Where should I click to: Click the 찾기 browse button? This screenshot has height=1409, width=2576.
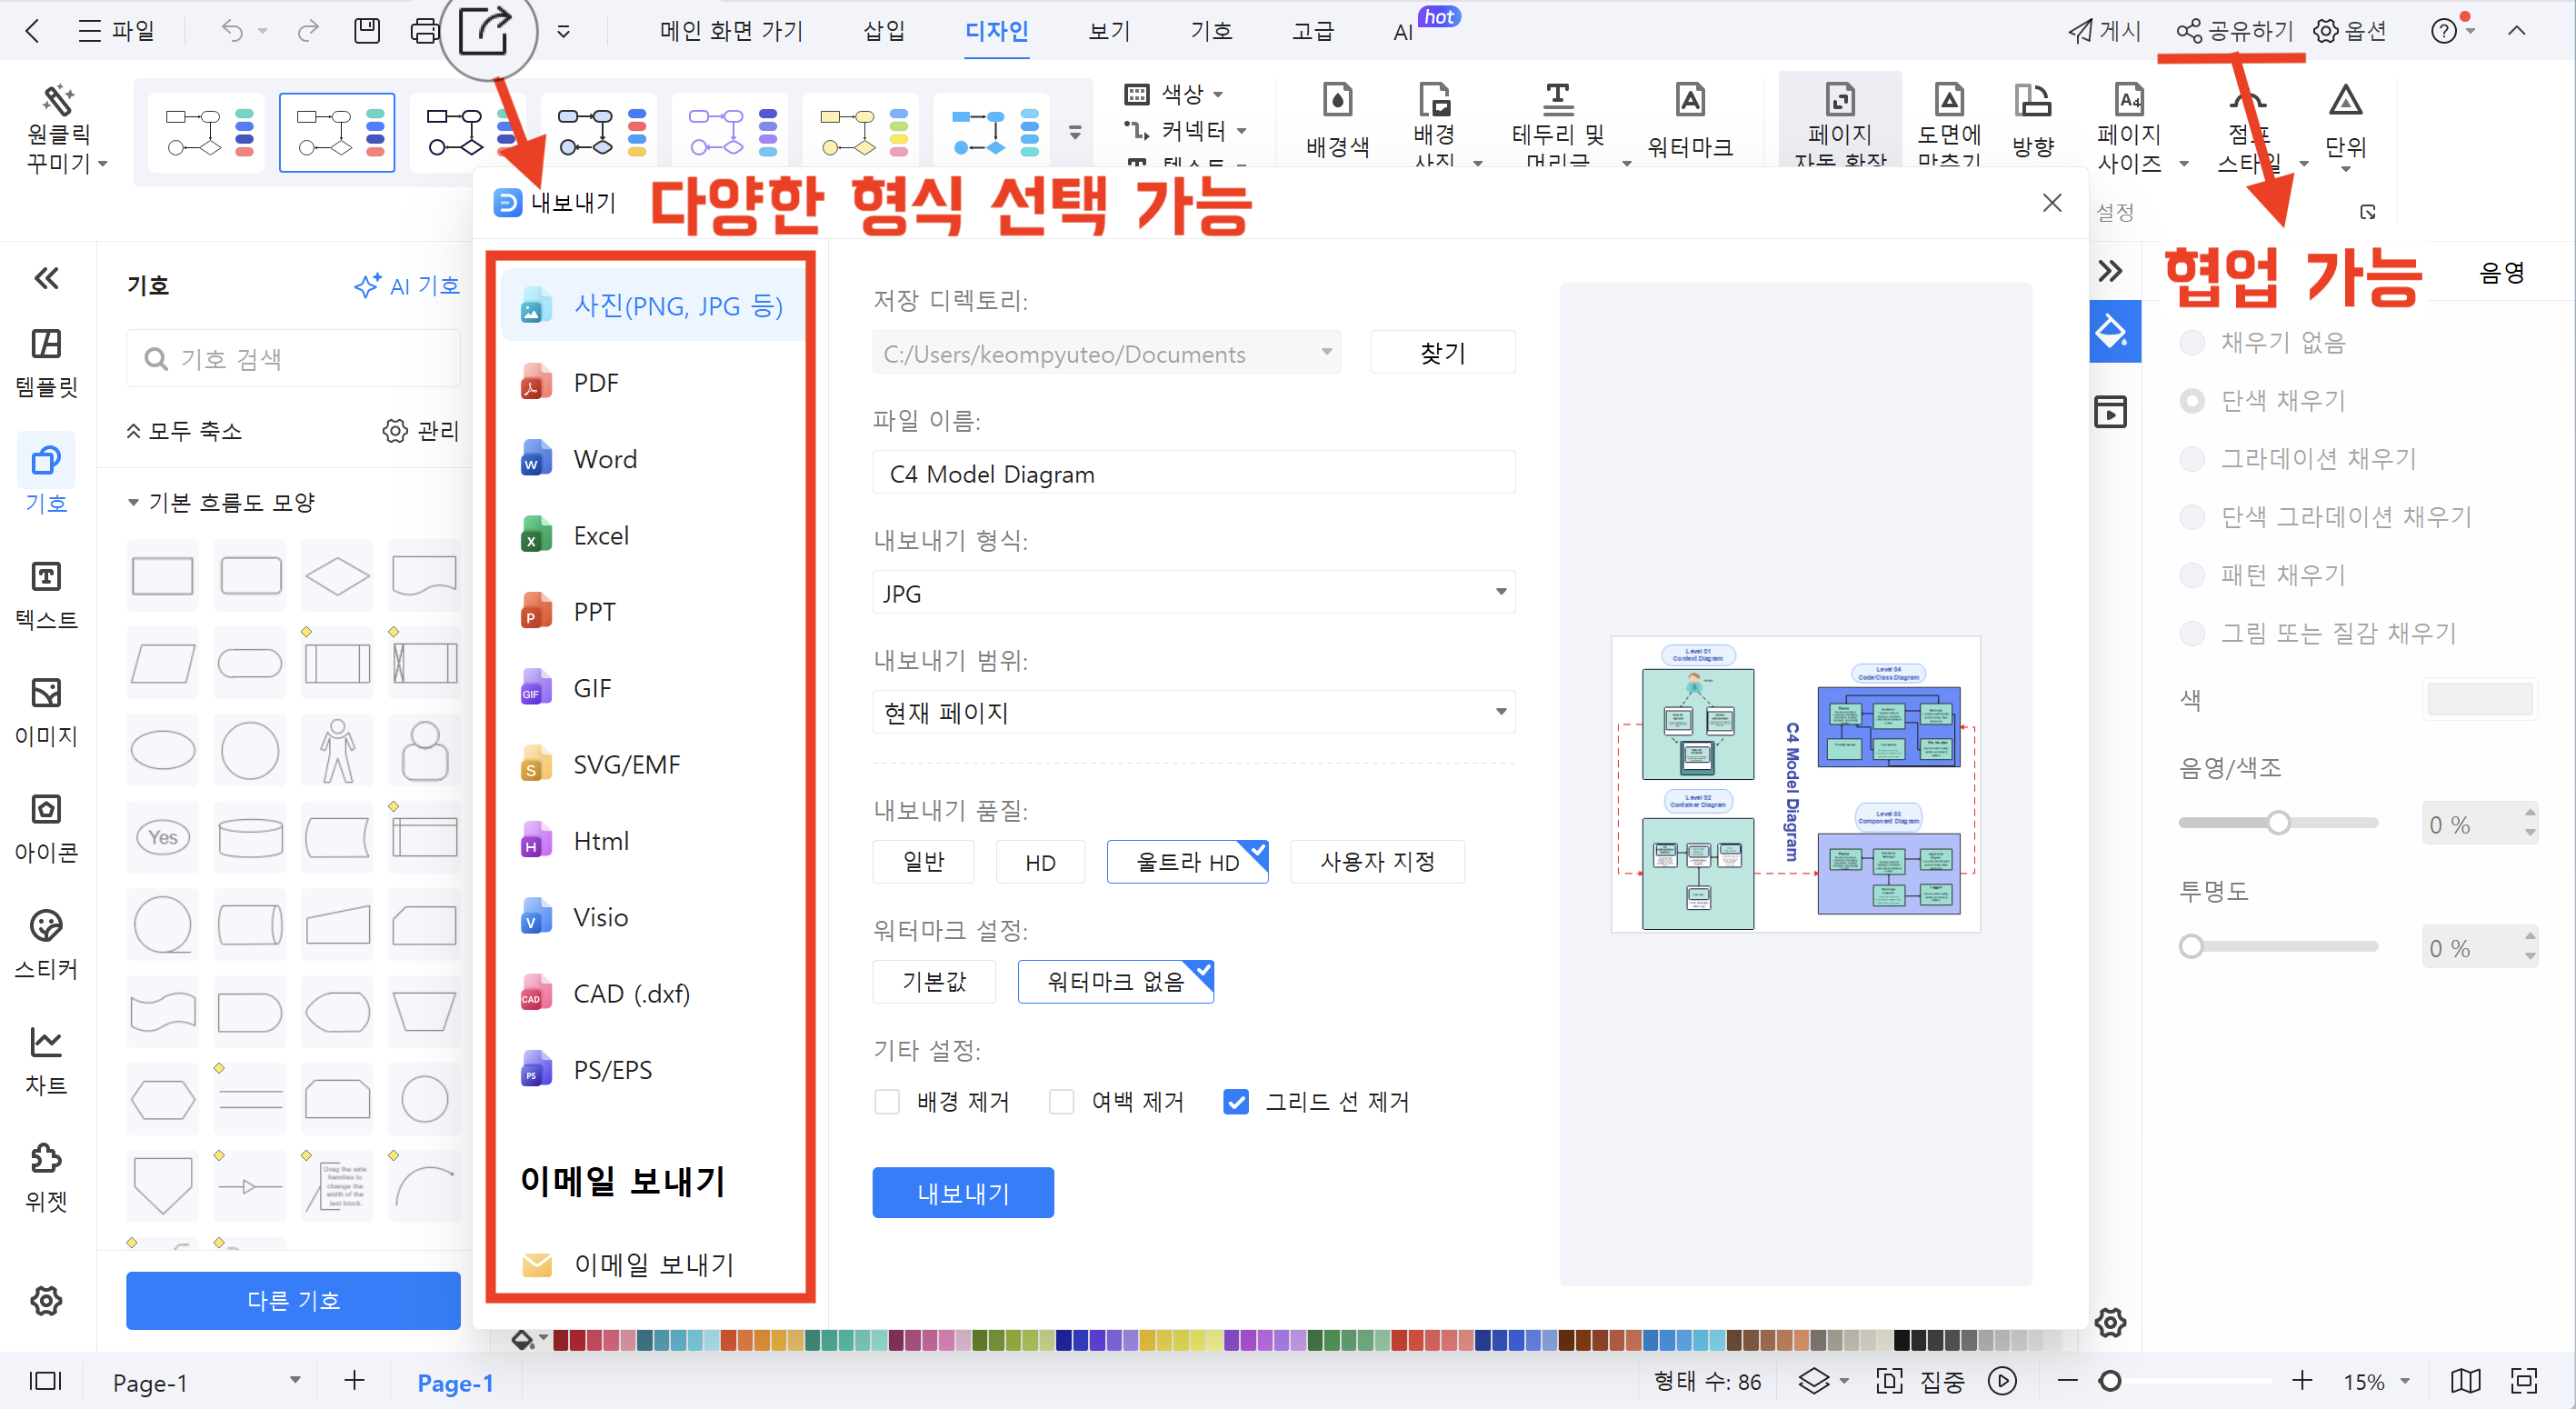[x=1442, y=352]
